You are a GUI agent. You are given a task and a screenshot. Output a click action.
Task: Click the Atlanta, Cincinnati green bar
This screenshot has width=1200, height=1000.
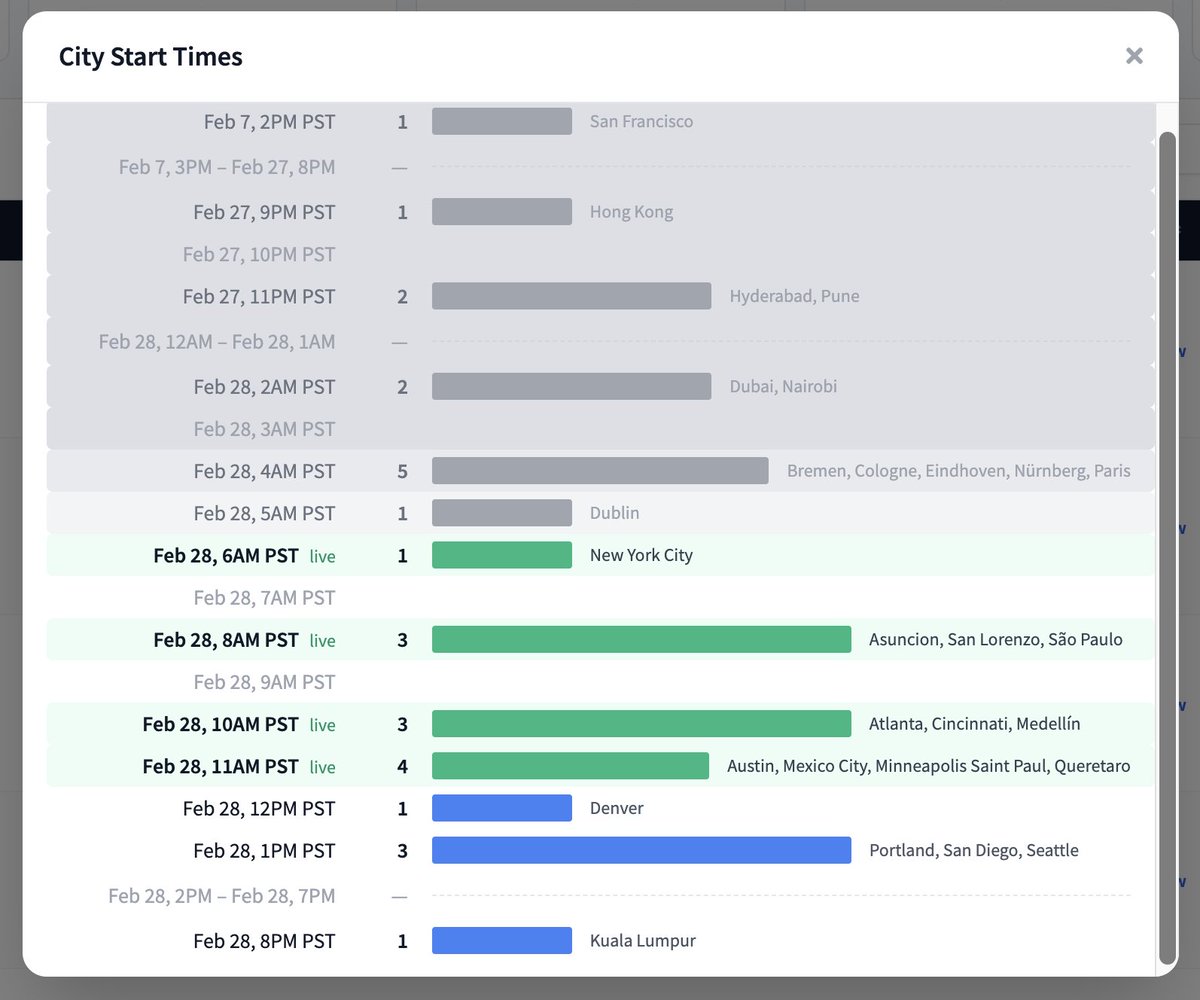641,723
